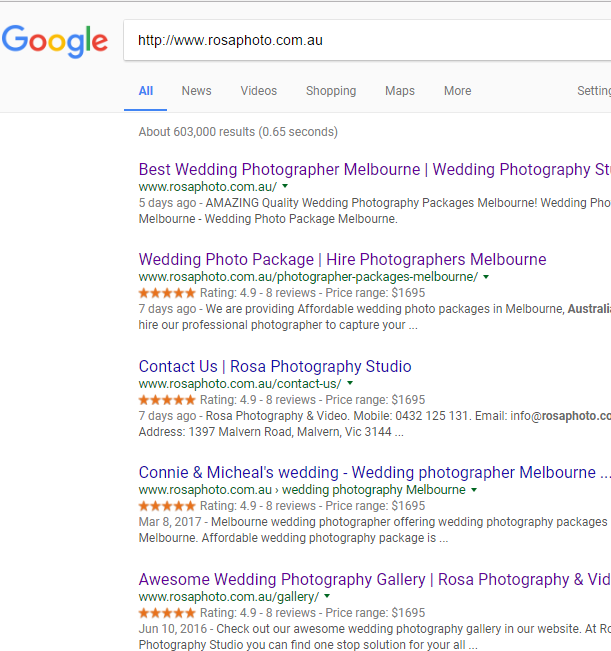Open Connie & Micheal's wedding result

(x=375, y=472)
